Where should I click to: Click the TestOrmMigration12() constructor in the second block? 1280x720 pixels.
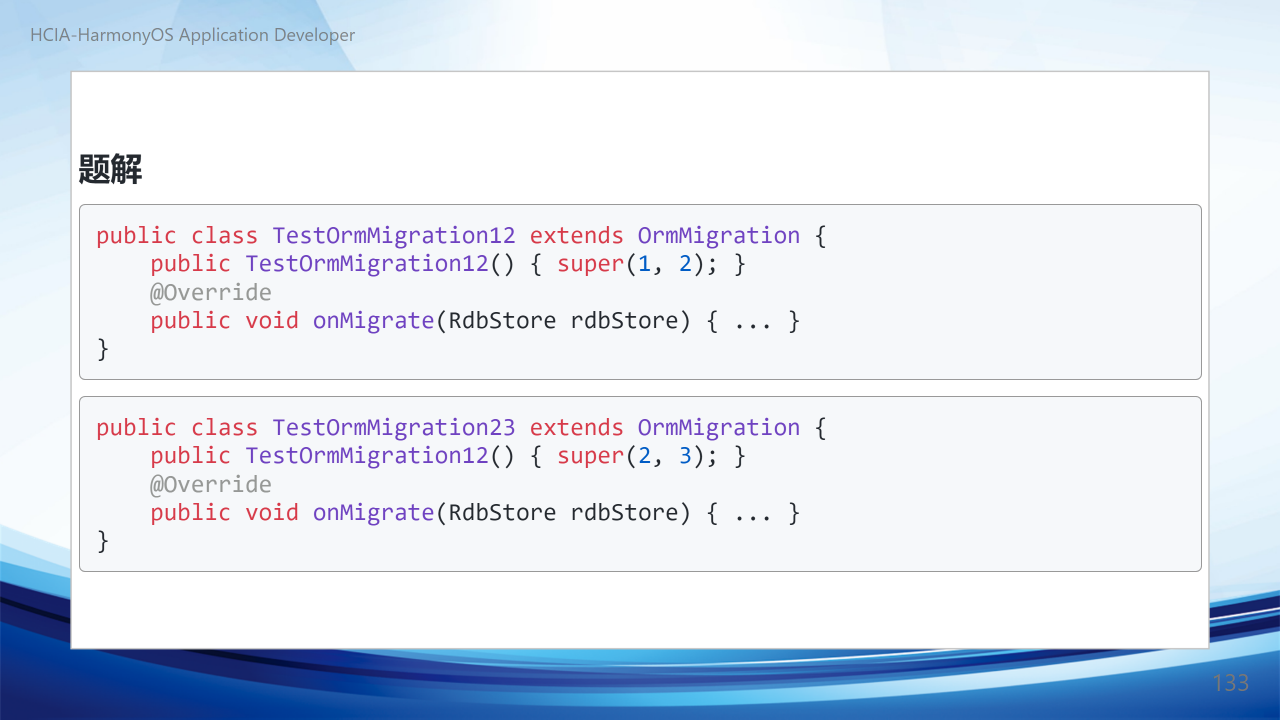click(380, 456)
